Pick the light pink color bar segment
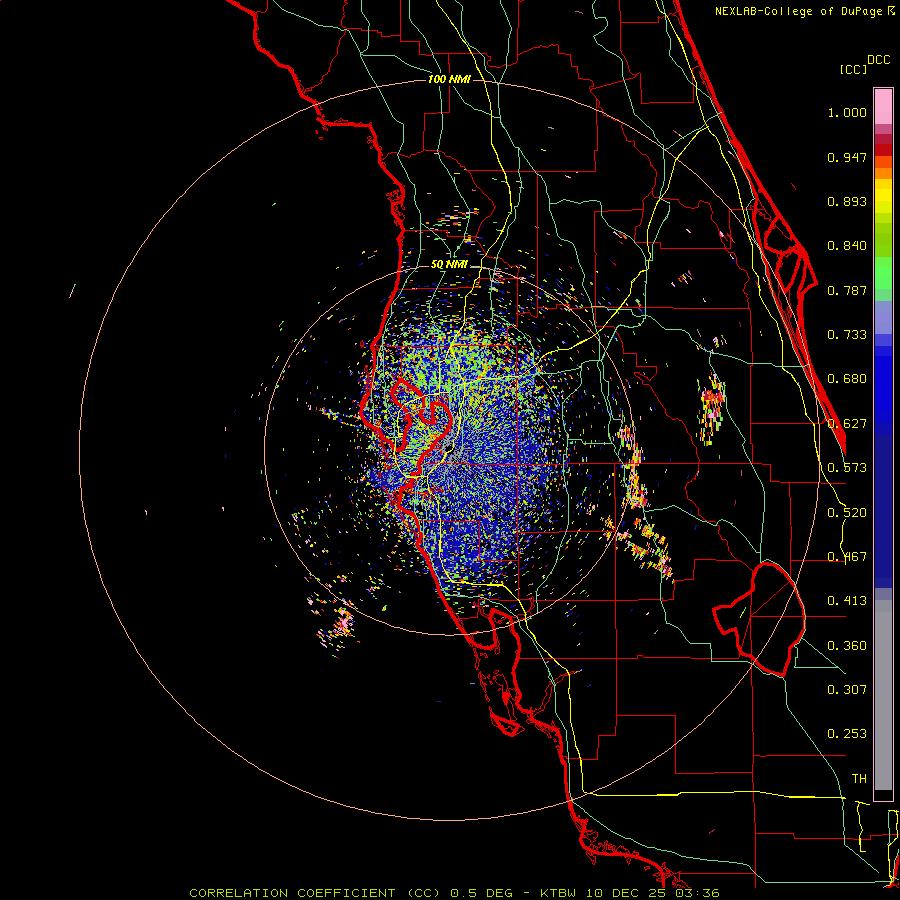 click(x=883, y=107)
